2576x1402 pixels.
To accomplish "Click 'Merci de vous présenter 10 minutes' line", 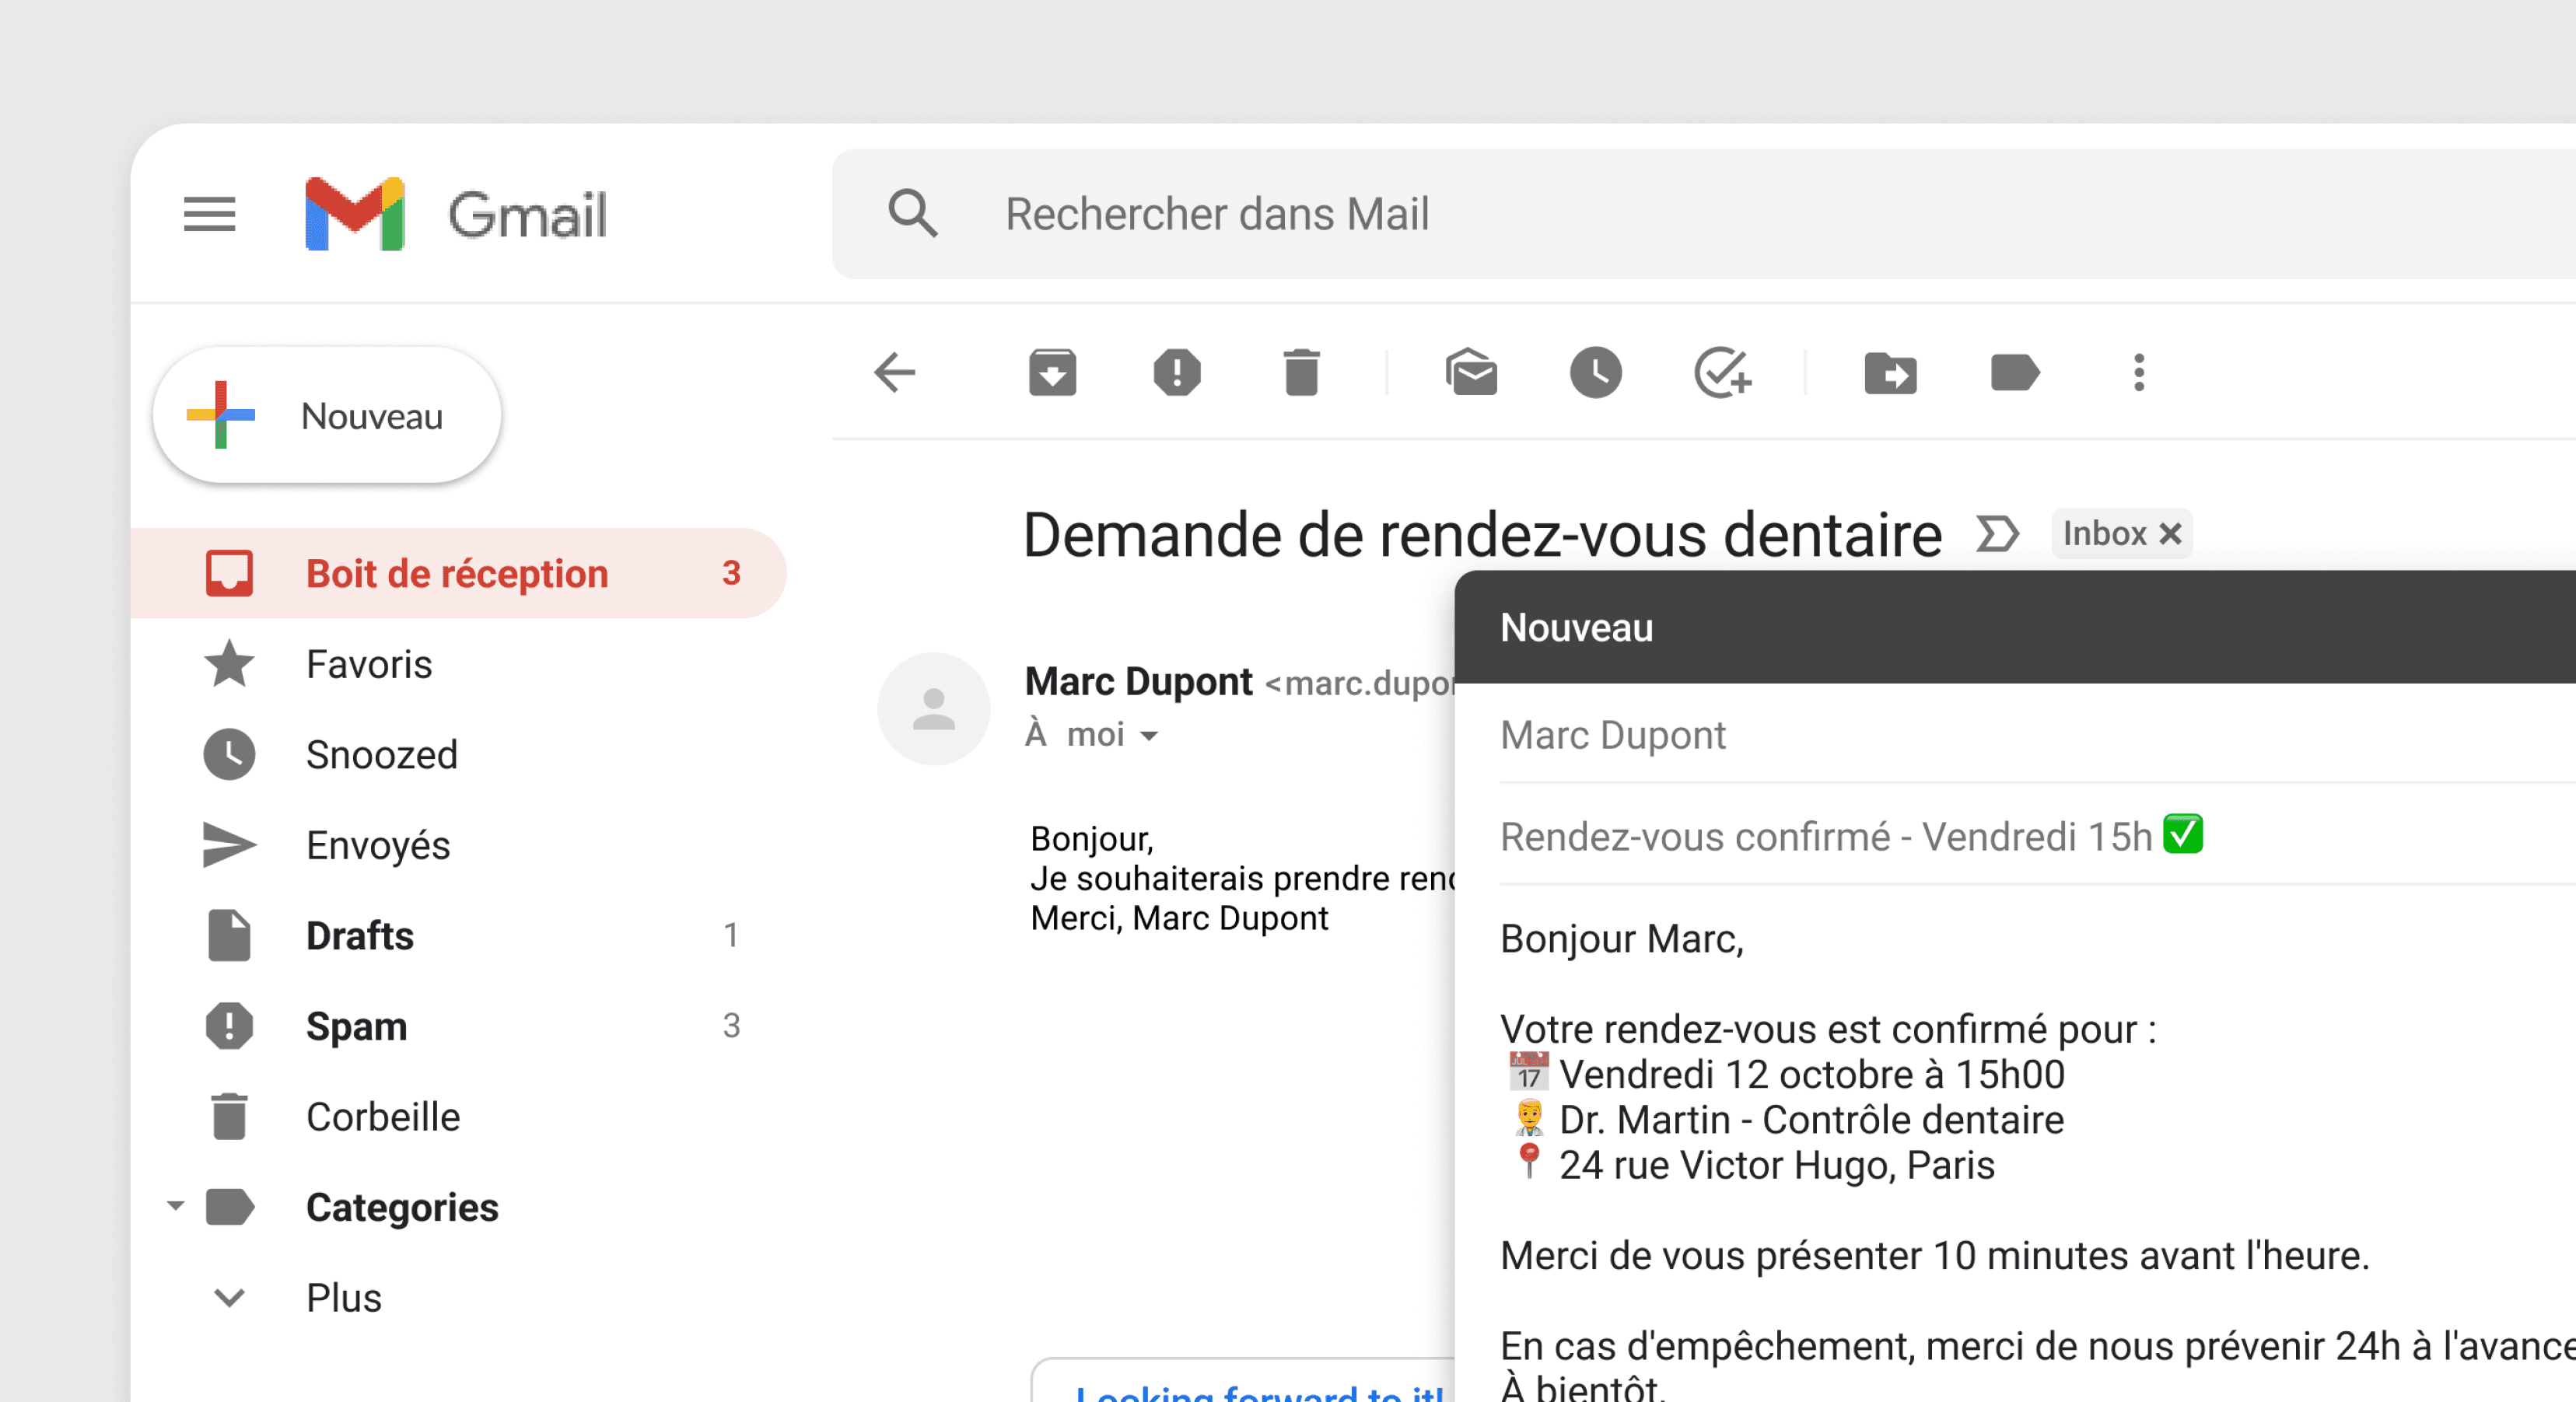I will [1935, 1256].
